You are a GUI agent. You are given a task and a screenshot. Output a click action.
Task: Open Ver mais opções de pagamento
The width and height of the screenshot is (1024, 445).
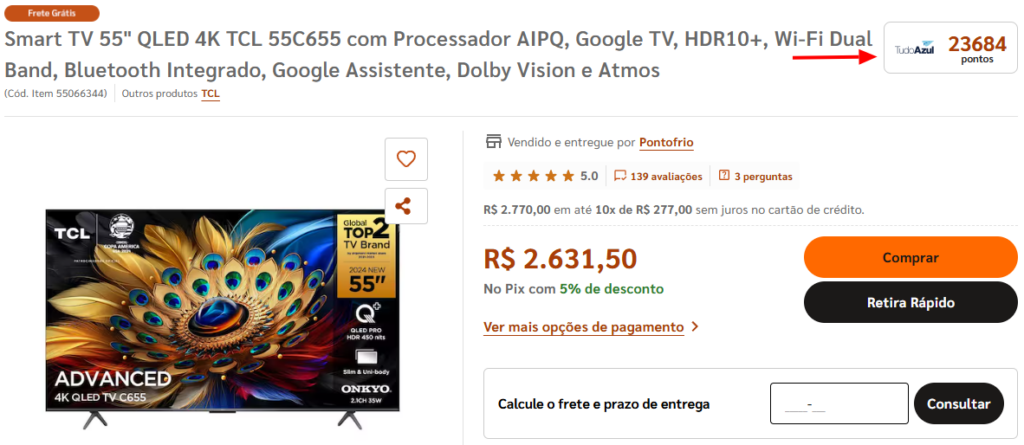(x=583, y=327)
